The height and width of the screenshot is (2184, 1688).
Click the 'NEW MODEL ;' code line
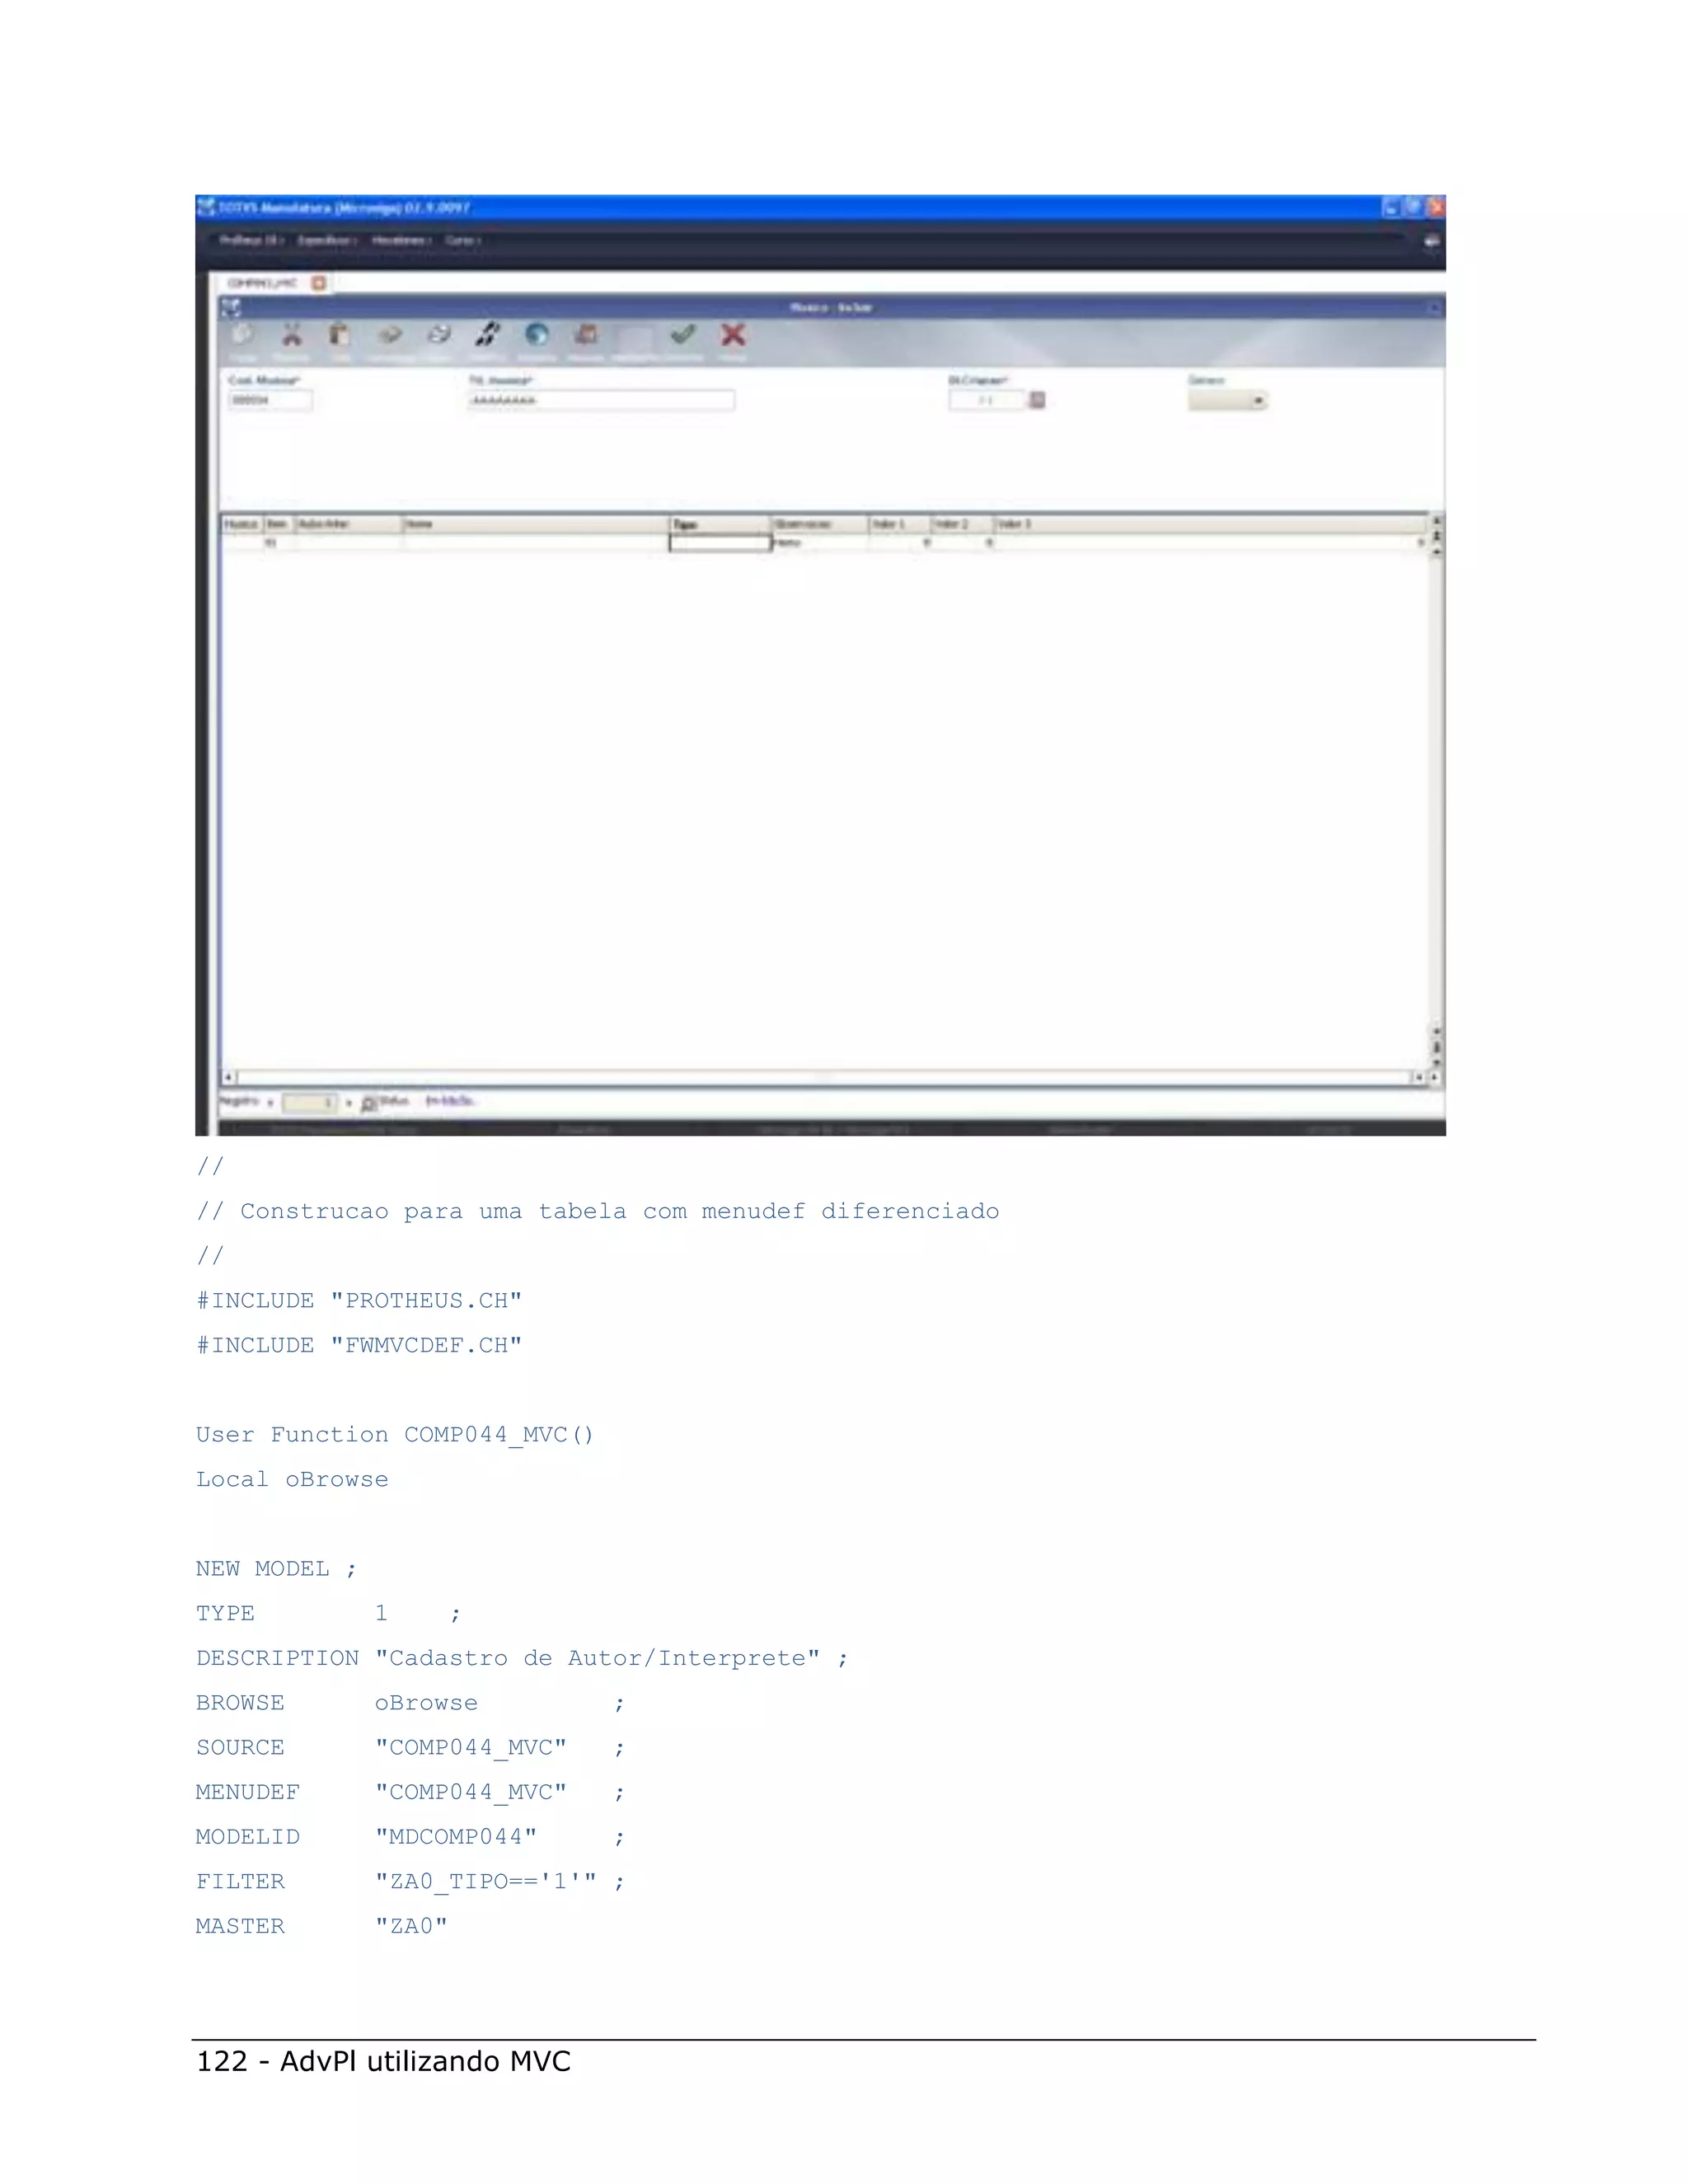coord(276,1569)
